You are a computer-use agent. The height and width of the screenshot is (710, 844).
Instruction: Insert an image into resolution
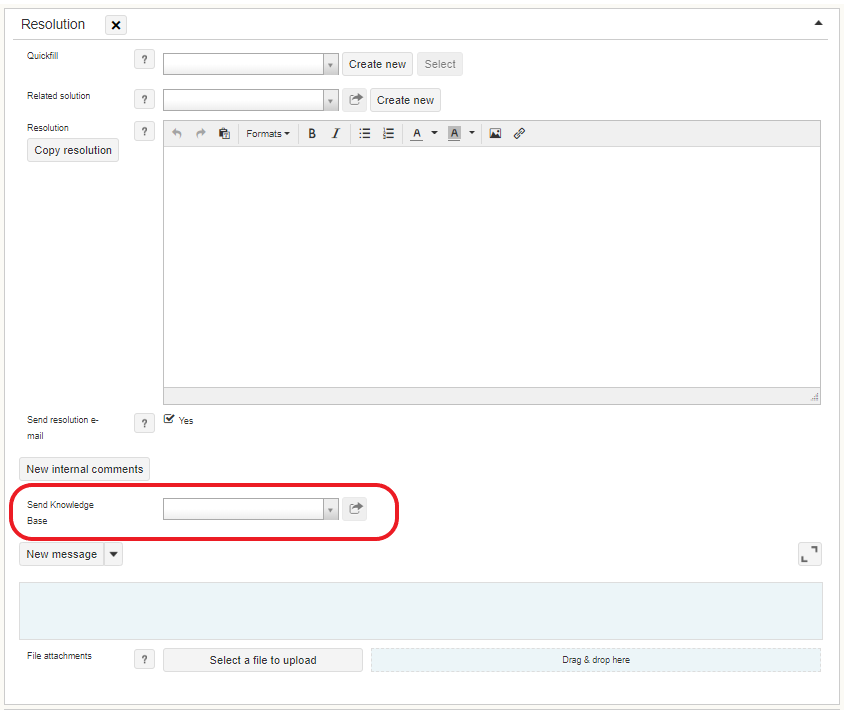(x=495, y=133)
